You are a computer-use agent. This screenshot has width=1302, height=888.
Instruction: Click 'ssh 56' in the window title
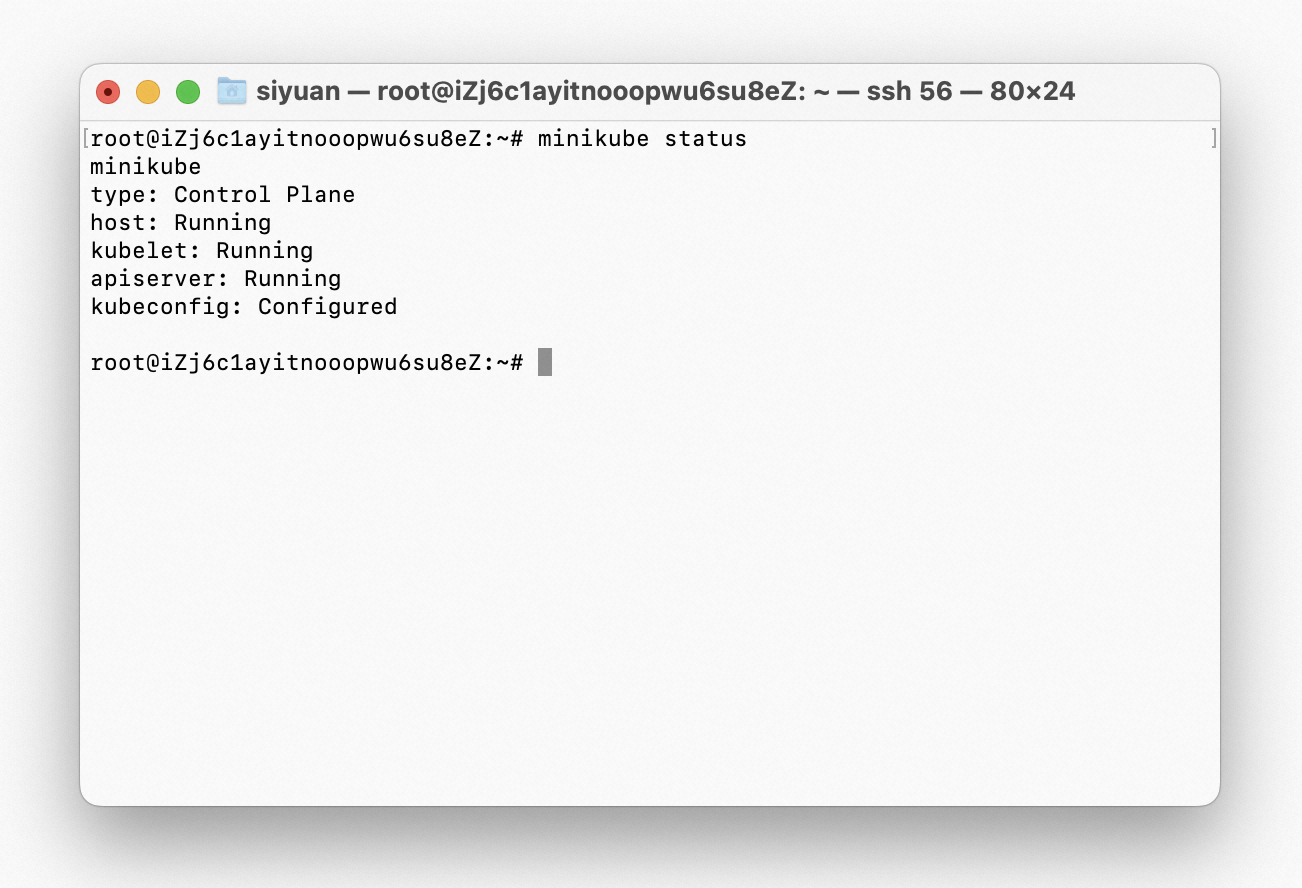click(x=909, y=91)
